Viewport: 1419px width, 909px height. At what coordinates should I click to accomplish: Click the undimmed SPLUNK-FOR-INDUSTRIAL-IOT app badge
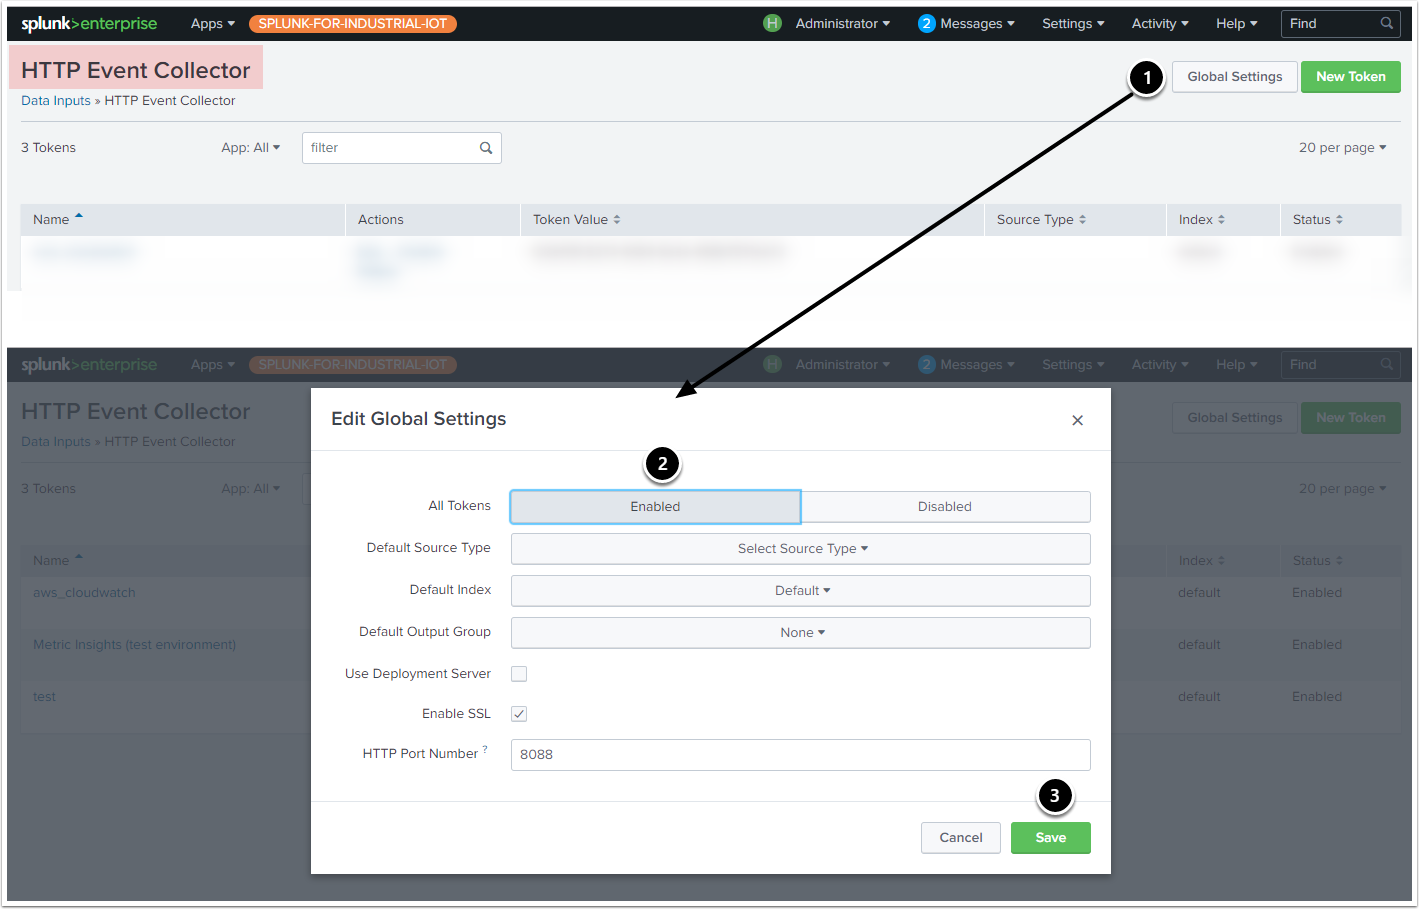[352, 23]
